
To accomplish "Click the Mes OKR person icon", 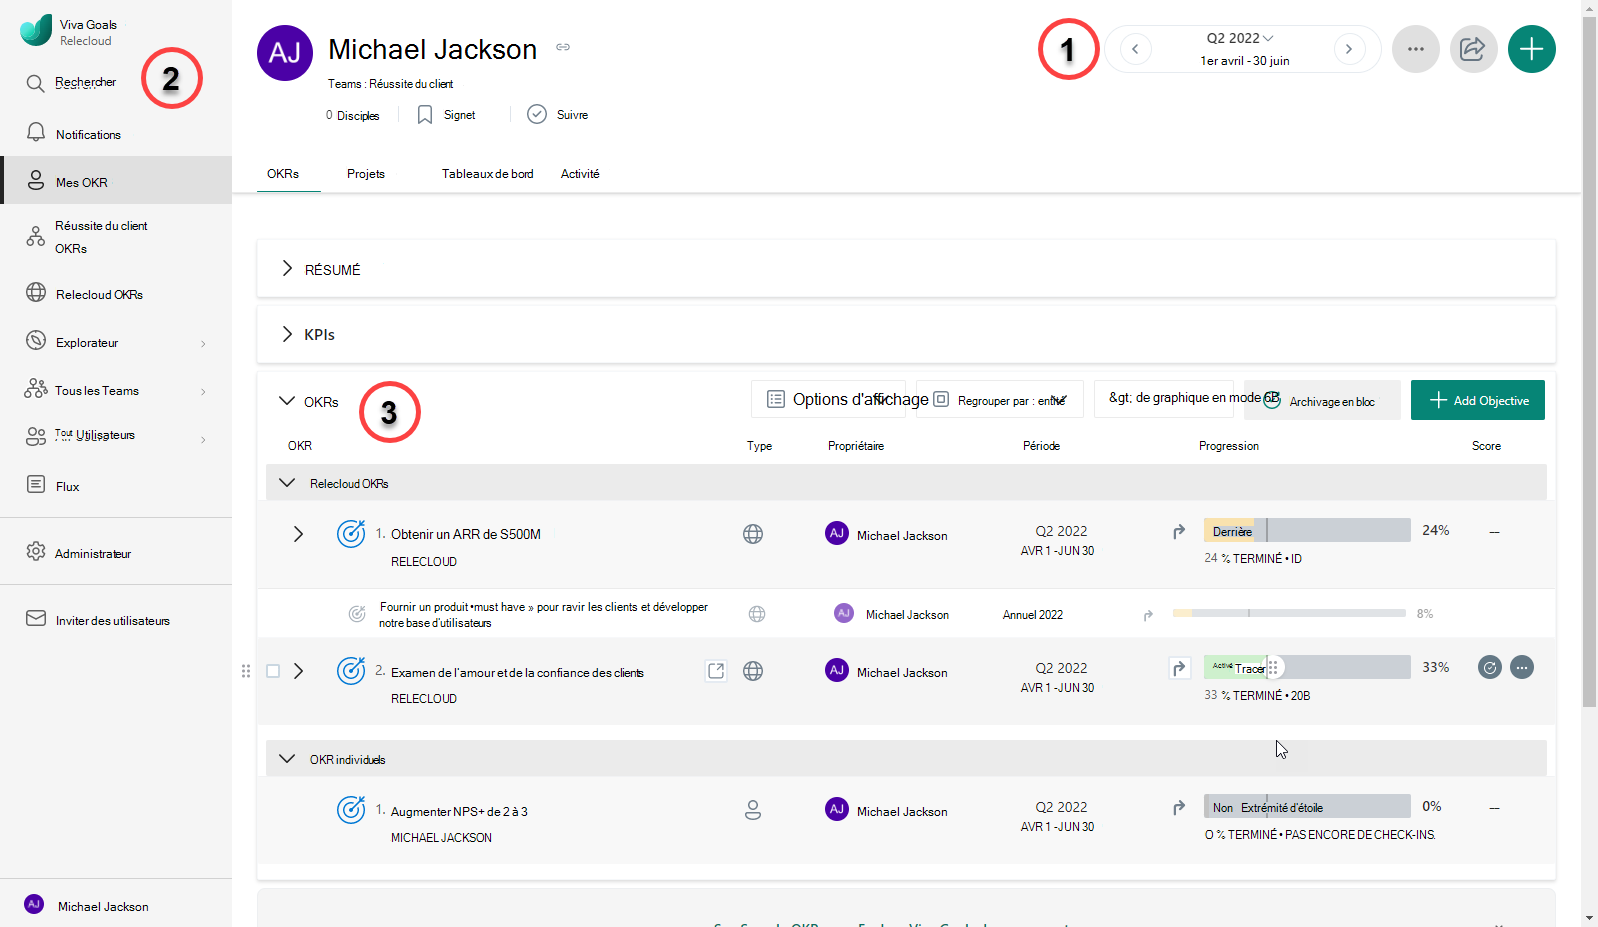I will (x=36, y=181).
